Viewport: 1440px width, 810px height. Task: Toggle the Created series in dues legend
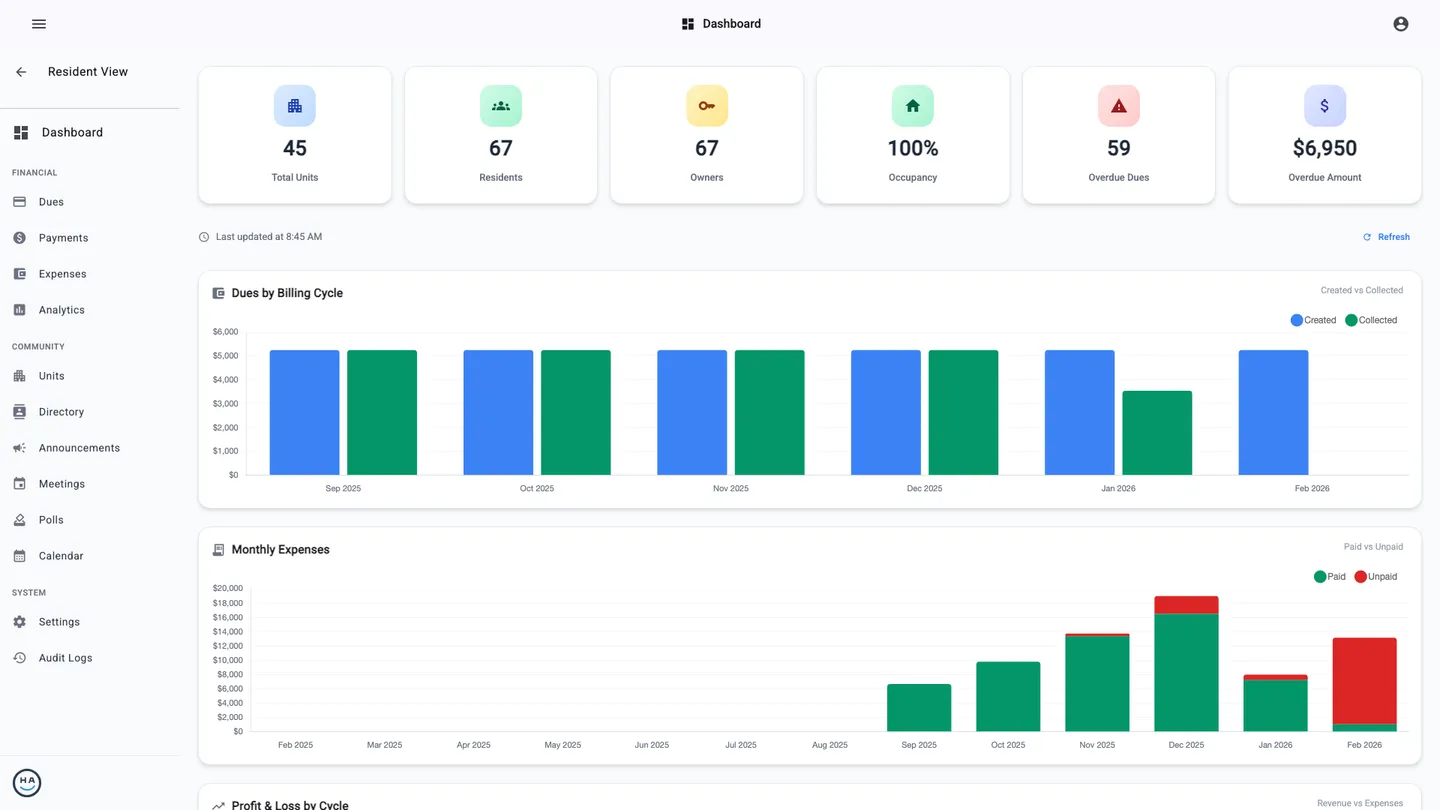coord(1313,320)
